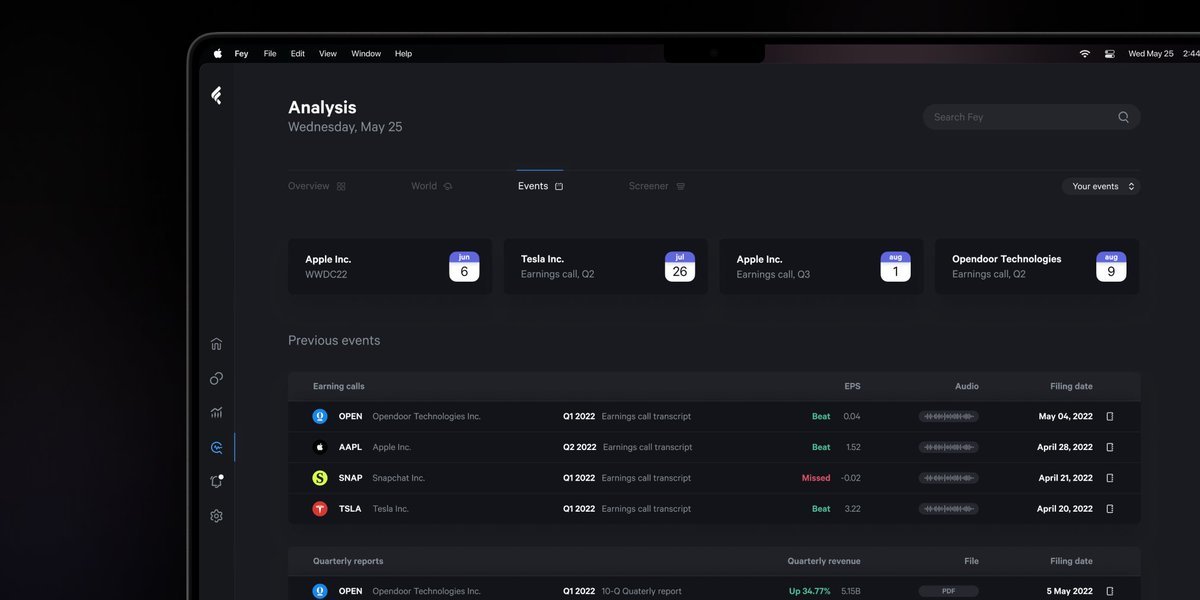The width and height of the screenshot is (1200, 600).
Task: Play audio waveform for SNAP earnings call
Action: click(949, 478)
